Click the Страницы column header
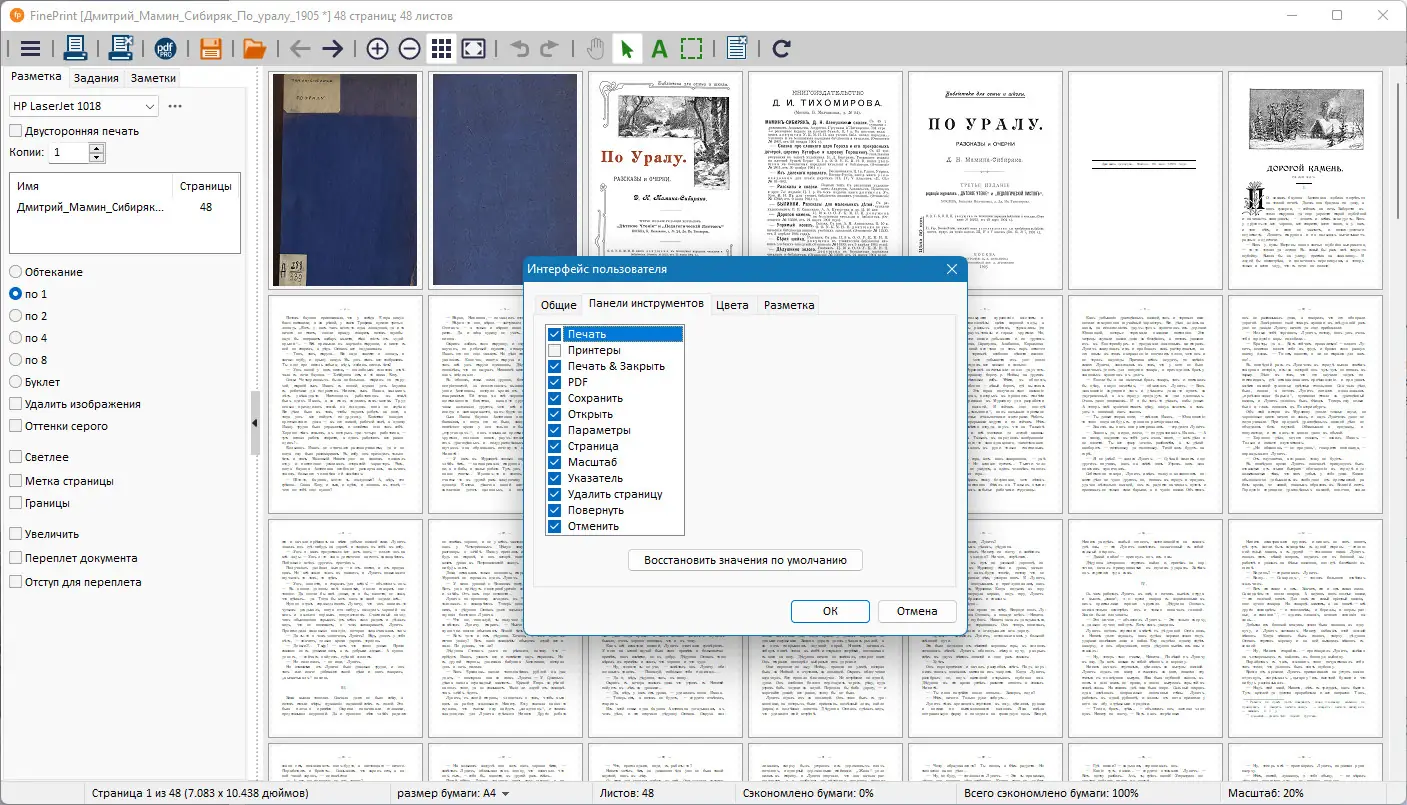 (x=205, y=186)
